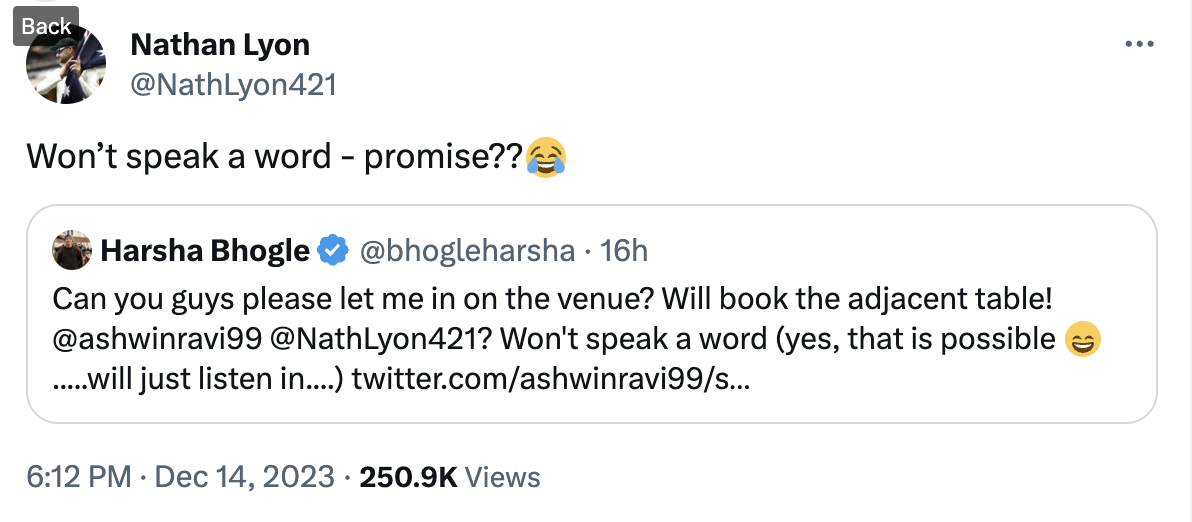This screenshot has width=1192, height=522.
Task: Open the @bhogleharsha handle
Action: point(466,251)
